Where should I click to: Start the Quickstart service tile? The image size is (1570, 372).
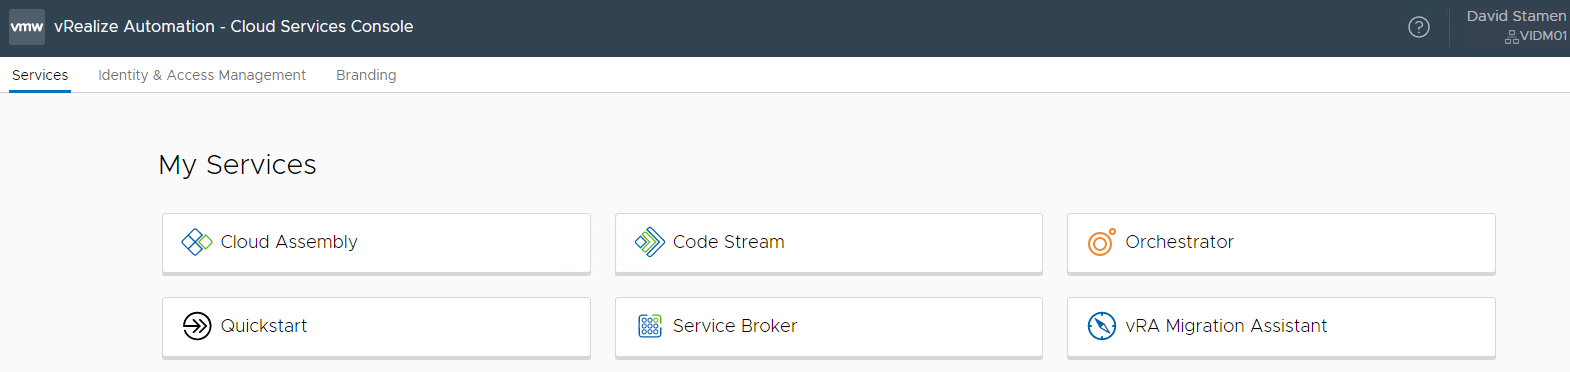click(x=376, y=327)
